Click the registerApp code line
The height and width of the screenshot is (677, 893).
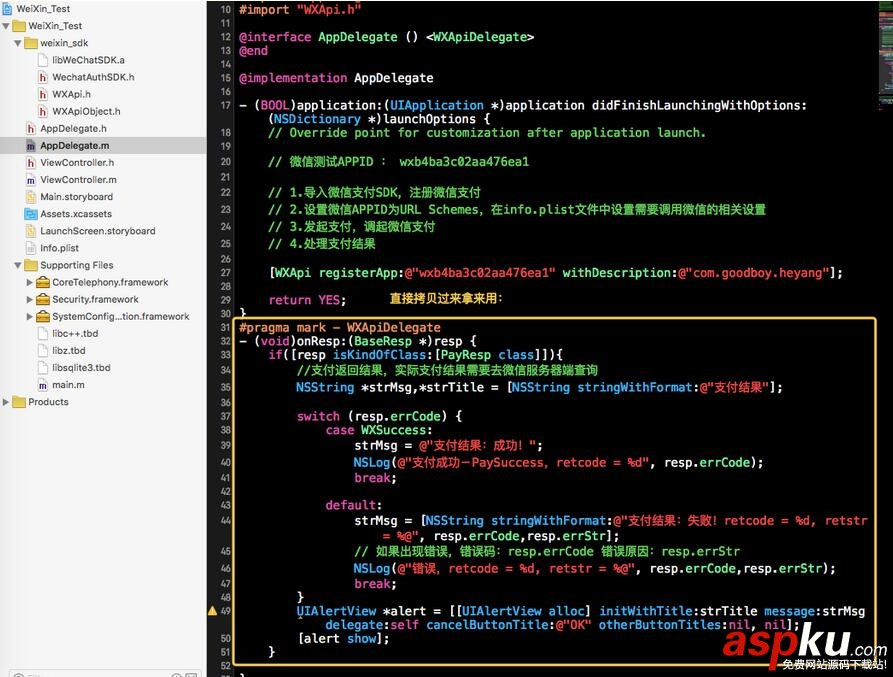click(x=556, y=273)
